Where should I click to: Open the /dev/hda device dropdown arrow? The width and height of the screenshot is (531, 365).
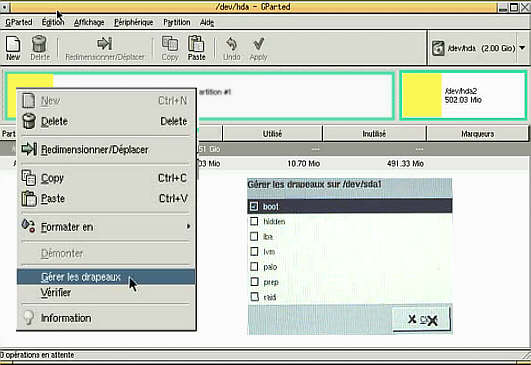[x=522, y=48]
